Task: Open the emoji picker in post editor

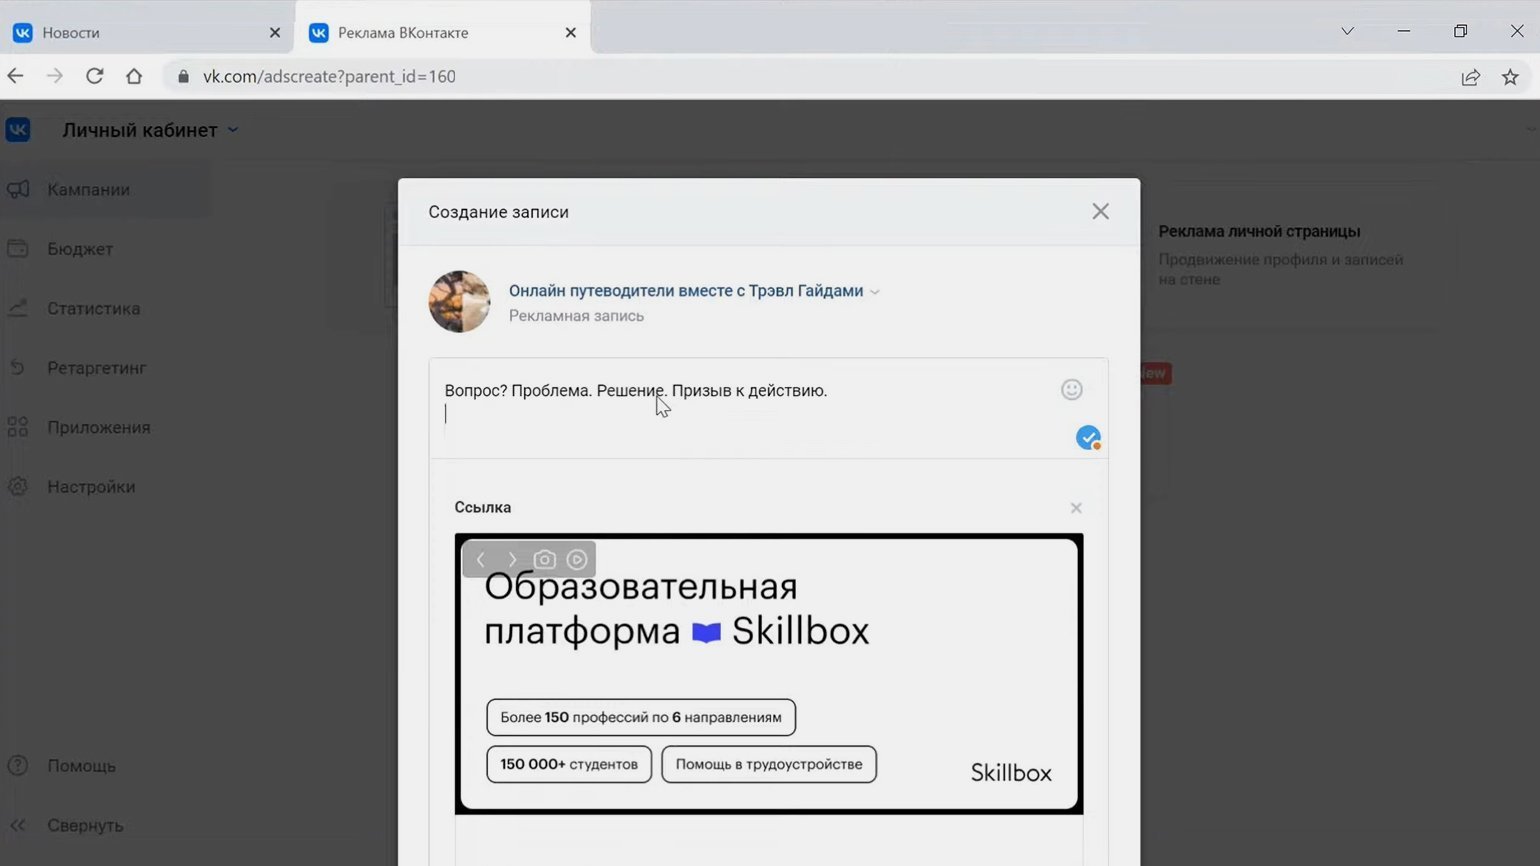Action: 1071,390
